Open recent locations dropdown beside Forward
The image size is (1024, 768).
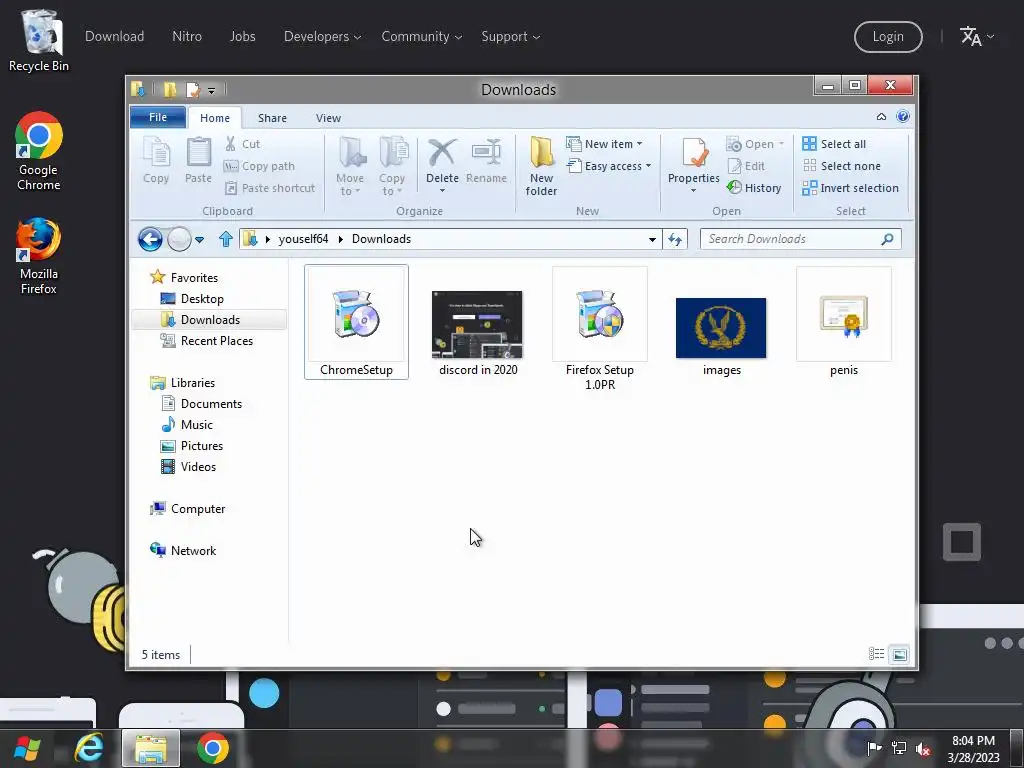[200, 240]
